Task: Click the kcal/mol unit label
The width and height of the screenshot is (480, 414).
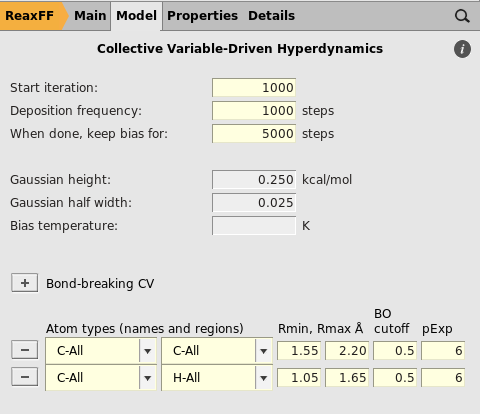Action: point(327,180)
